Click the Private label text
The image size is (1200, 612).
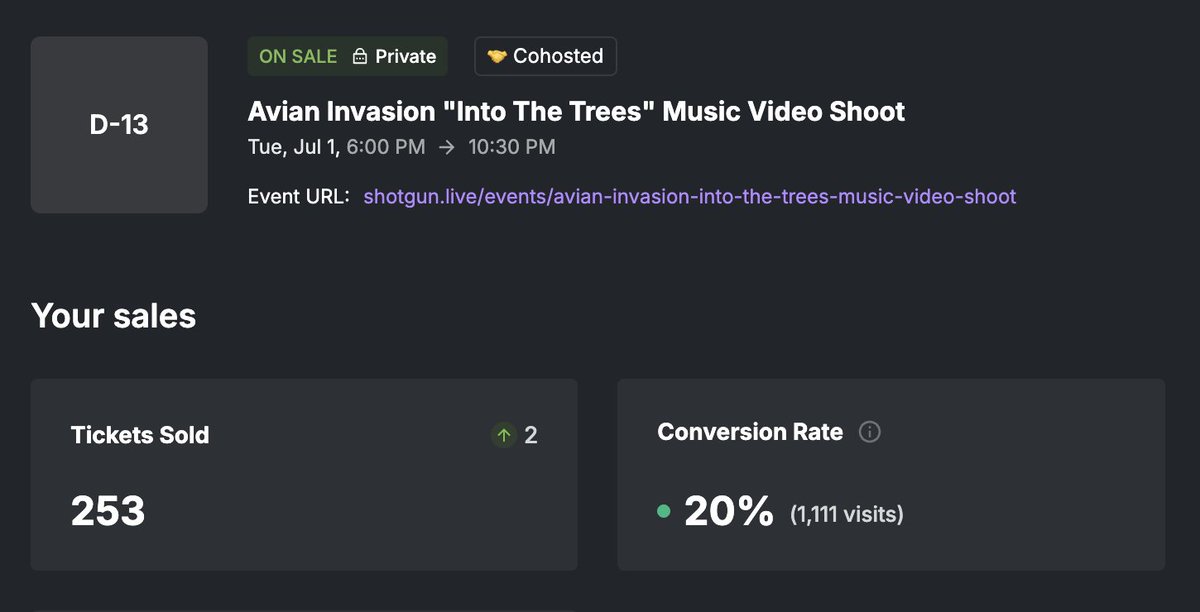click(406, 56)
